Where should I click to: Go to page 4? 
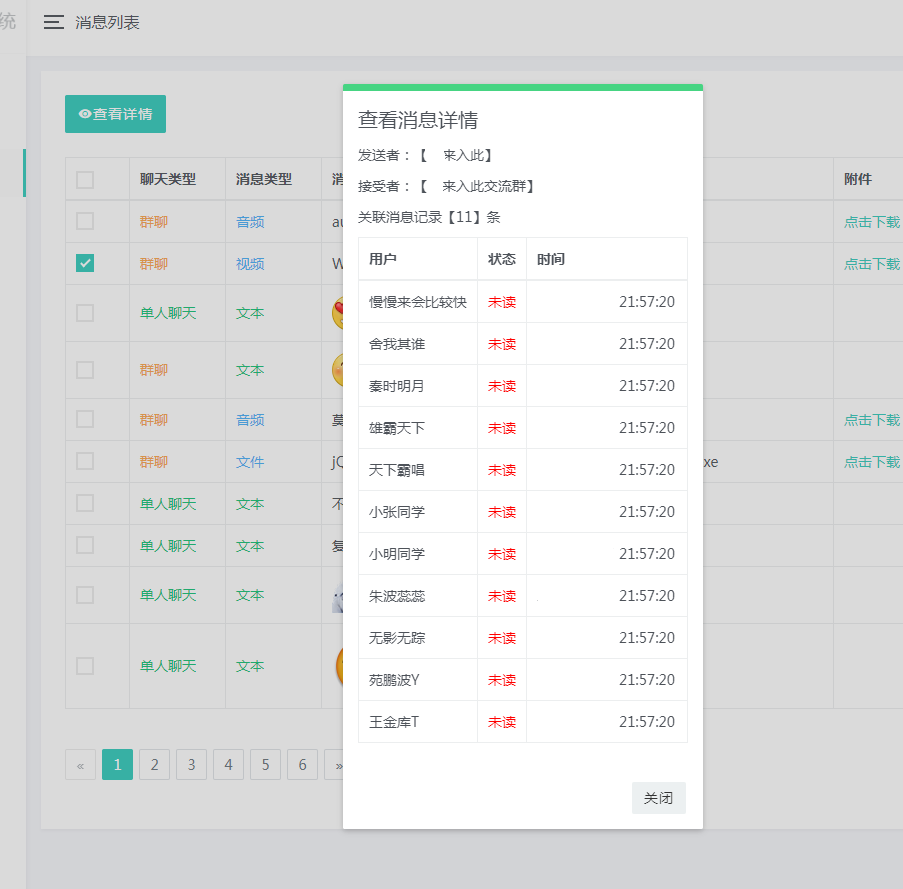click(229, 765)
